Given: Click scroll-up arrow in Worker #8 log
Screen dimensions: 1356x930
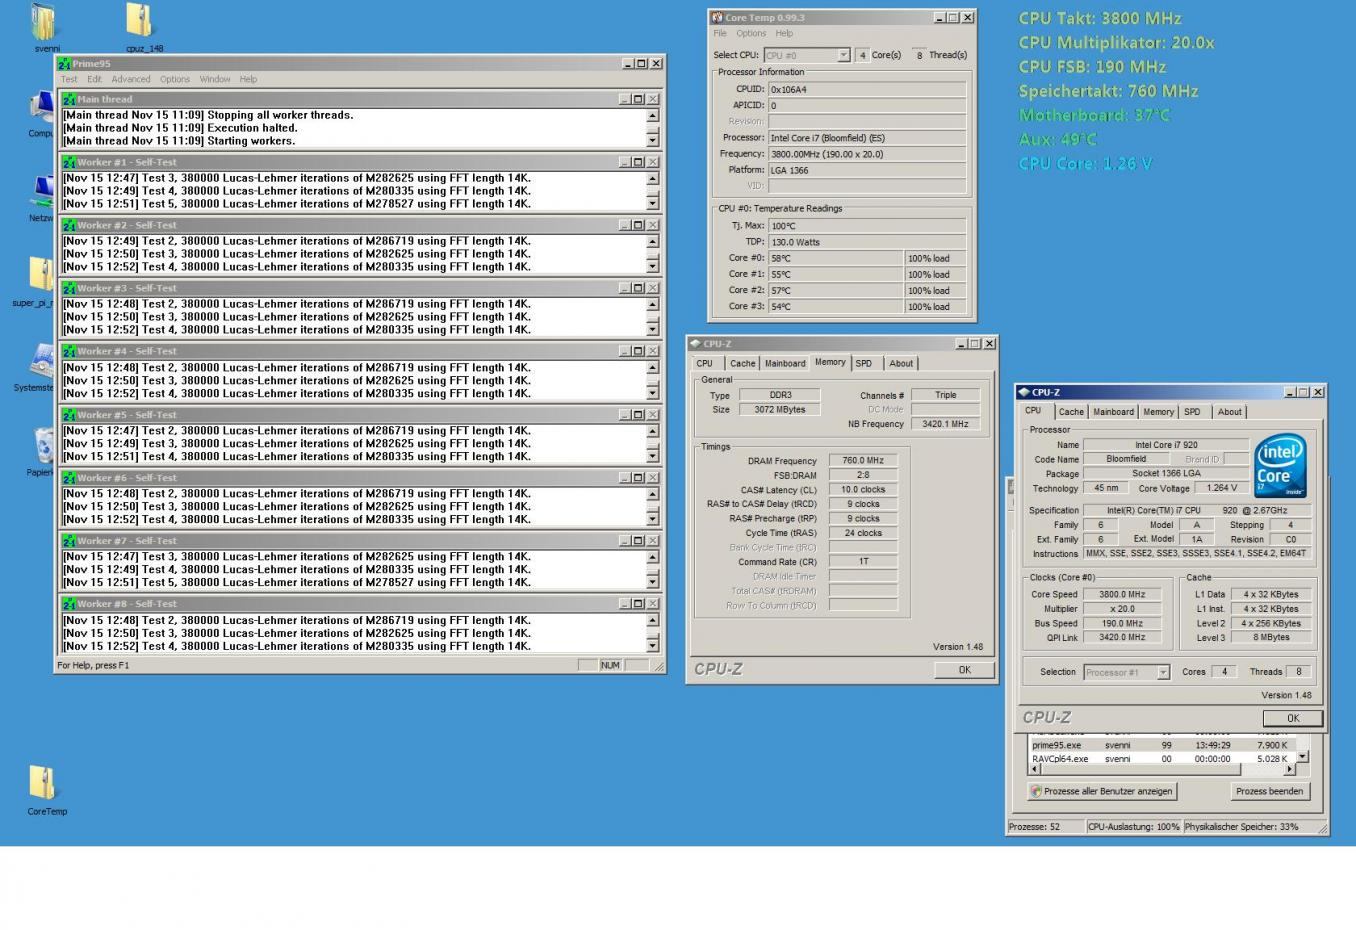Looking at the screenshot, I should tap(653, 620).
